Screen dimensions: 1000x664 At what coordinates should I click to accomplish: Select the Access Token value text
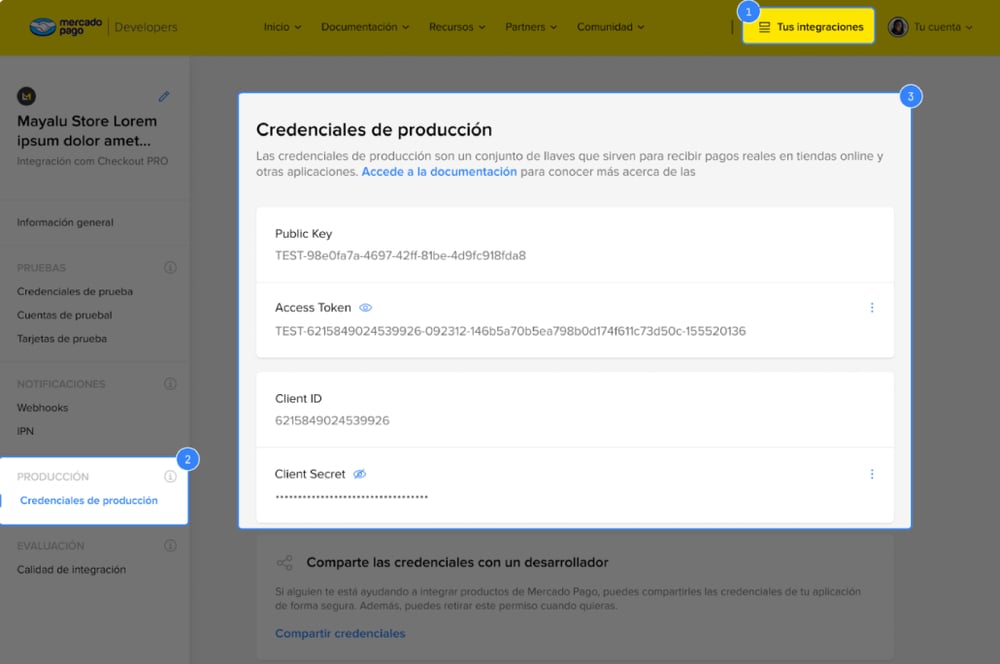510,331
